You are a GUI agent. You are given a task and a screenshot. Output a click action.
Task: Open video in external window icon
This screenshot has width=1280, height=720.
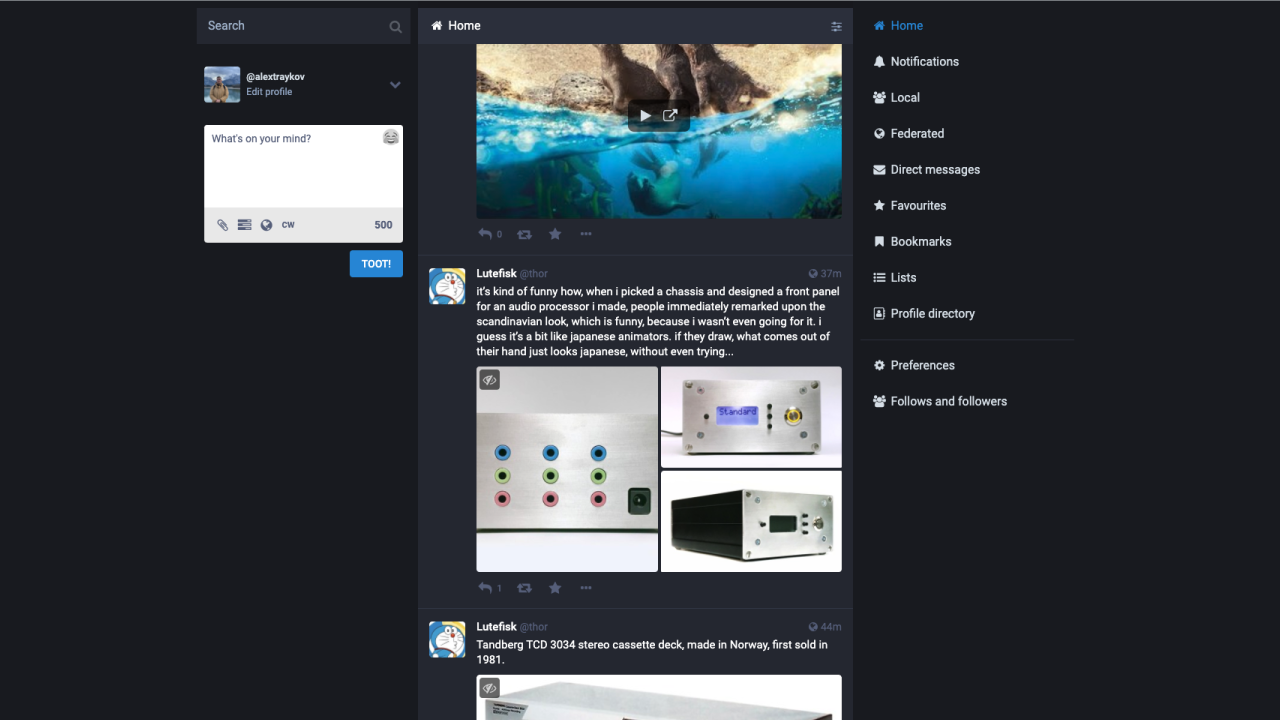tap(671, 115)
